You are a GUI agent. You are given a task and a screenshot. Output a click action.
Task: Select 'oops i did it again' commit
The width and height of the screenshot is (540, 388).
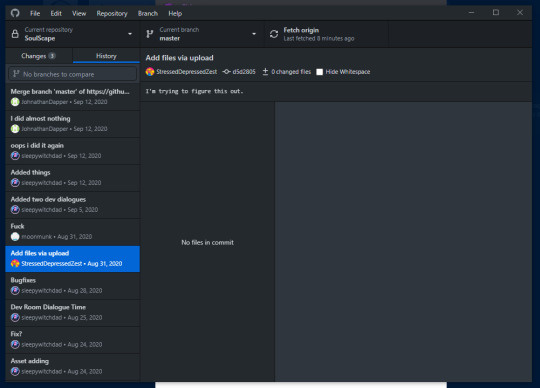point(73,150)
